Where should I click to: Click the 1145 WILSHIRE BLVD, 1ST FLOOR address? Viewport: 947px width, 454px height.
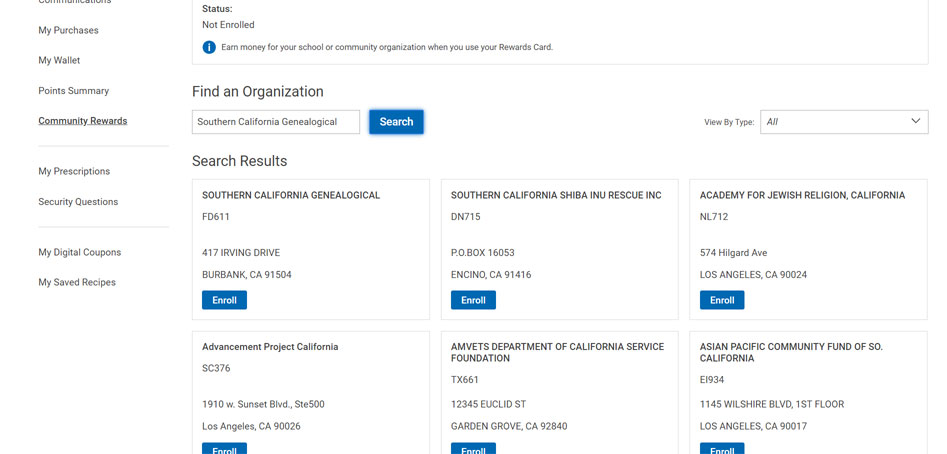(772, 404)
